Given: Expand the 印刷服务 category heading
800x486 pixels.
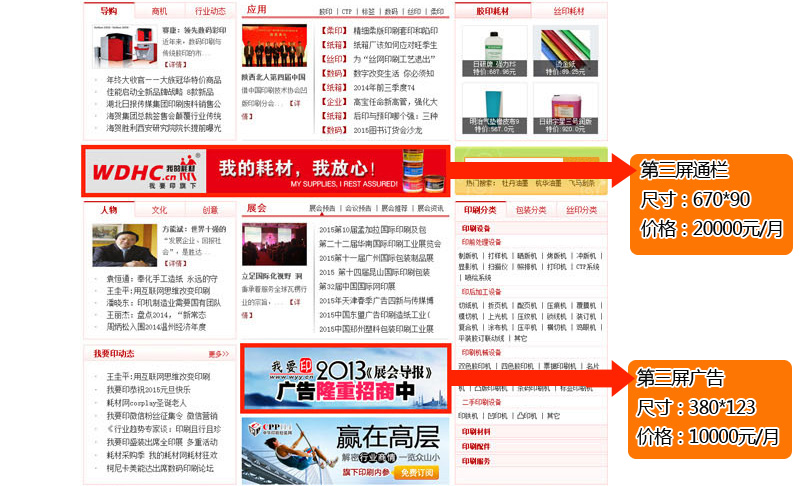Looking at the screenshot, I should pos(475,461).
